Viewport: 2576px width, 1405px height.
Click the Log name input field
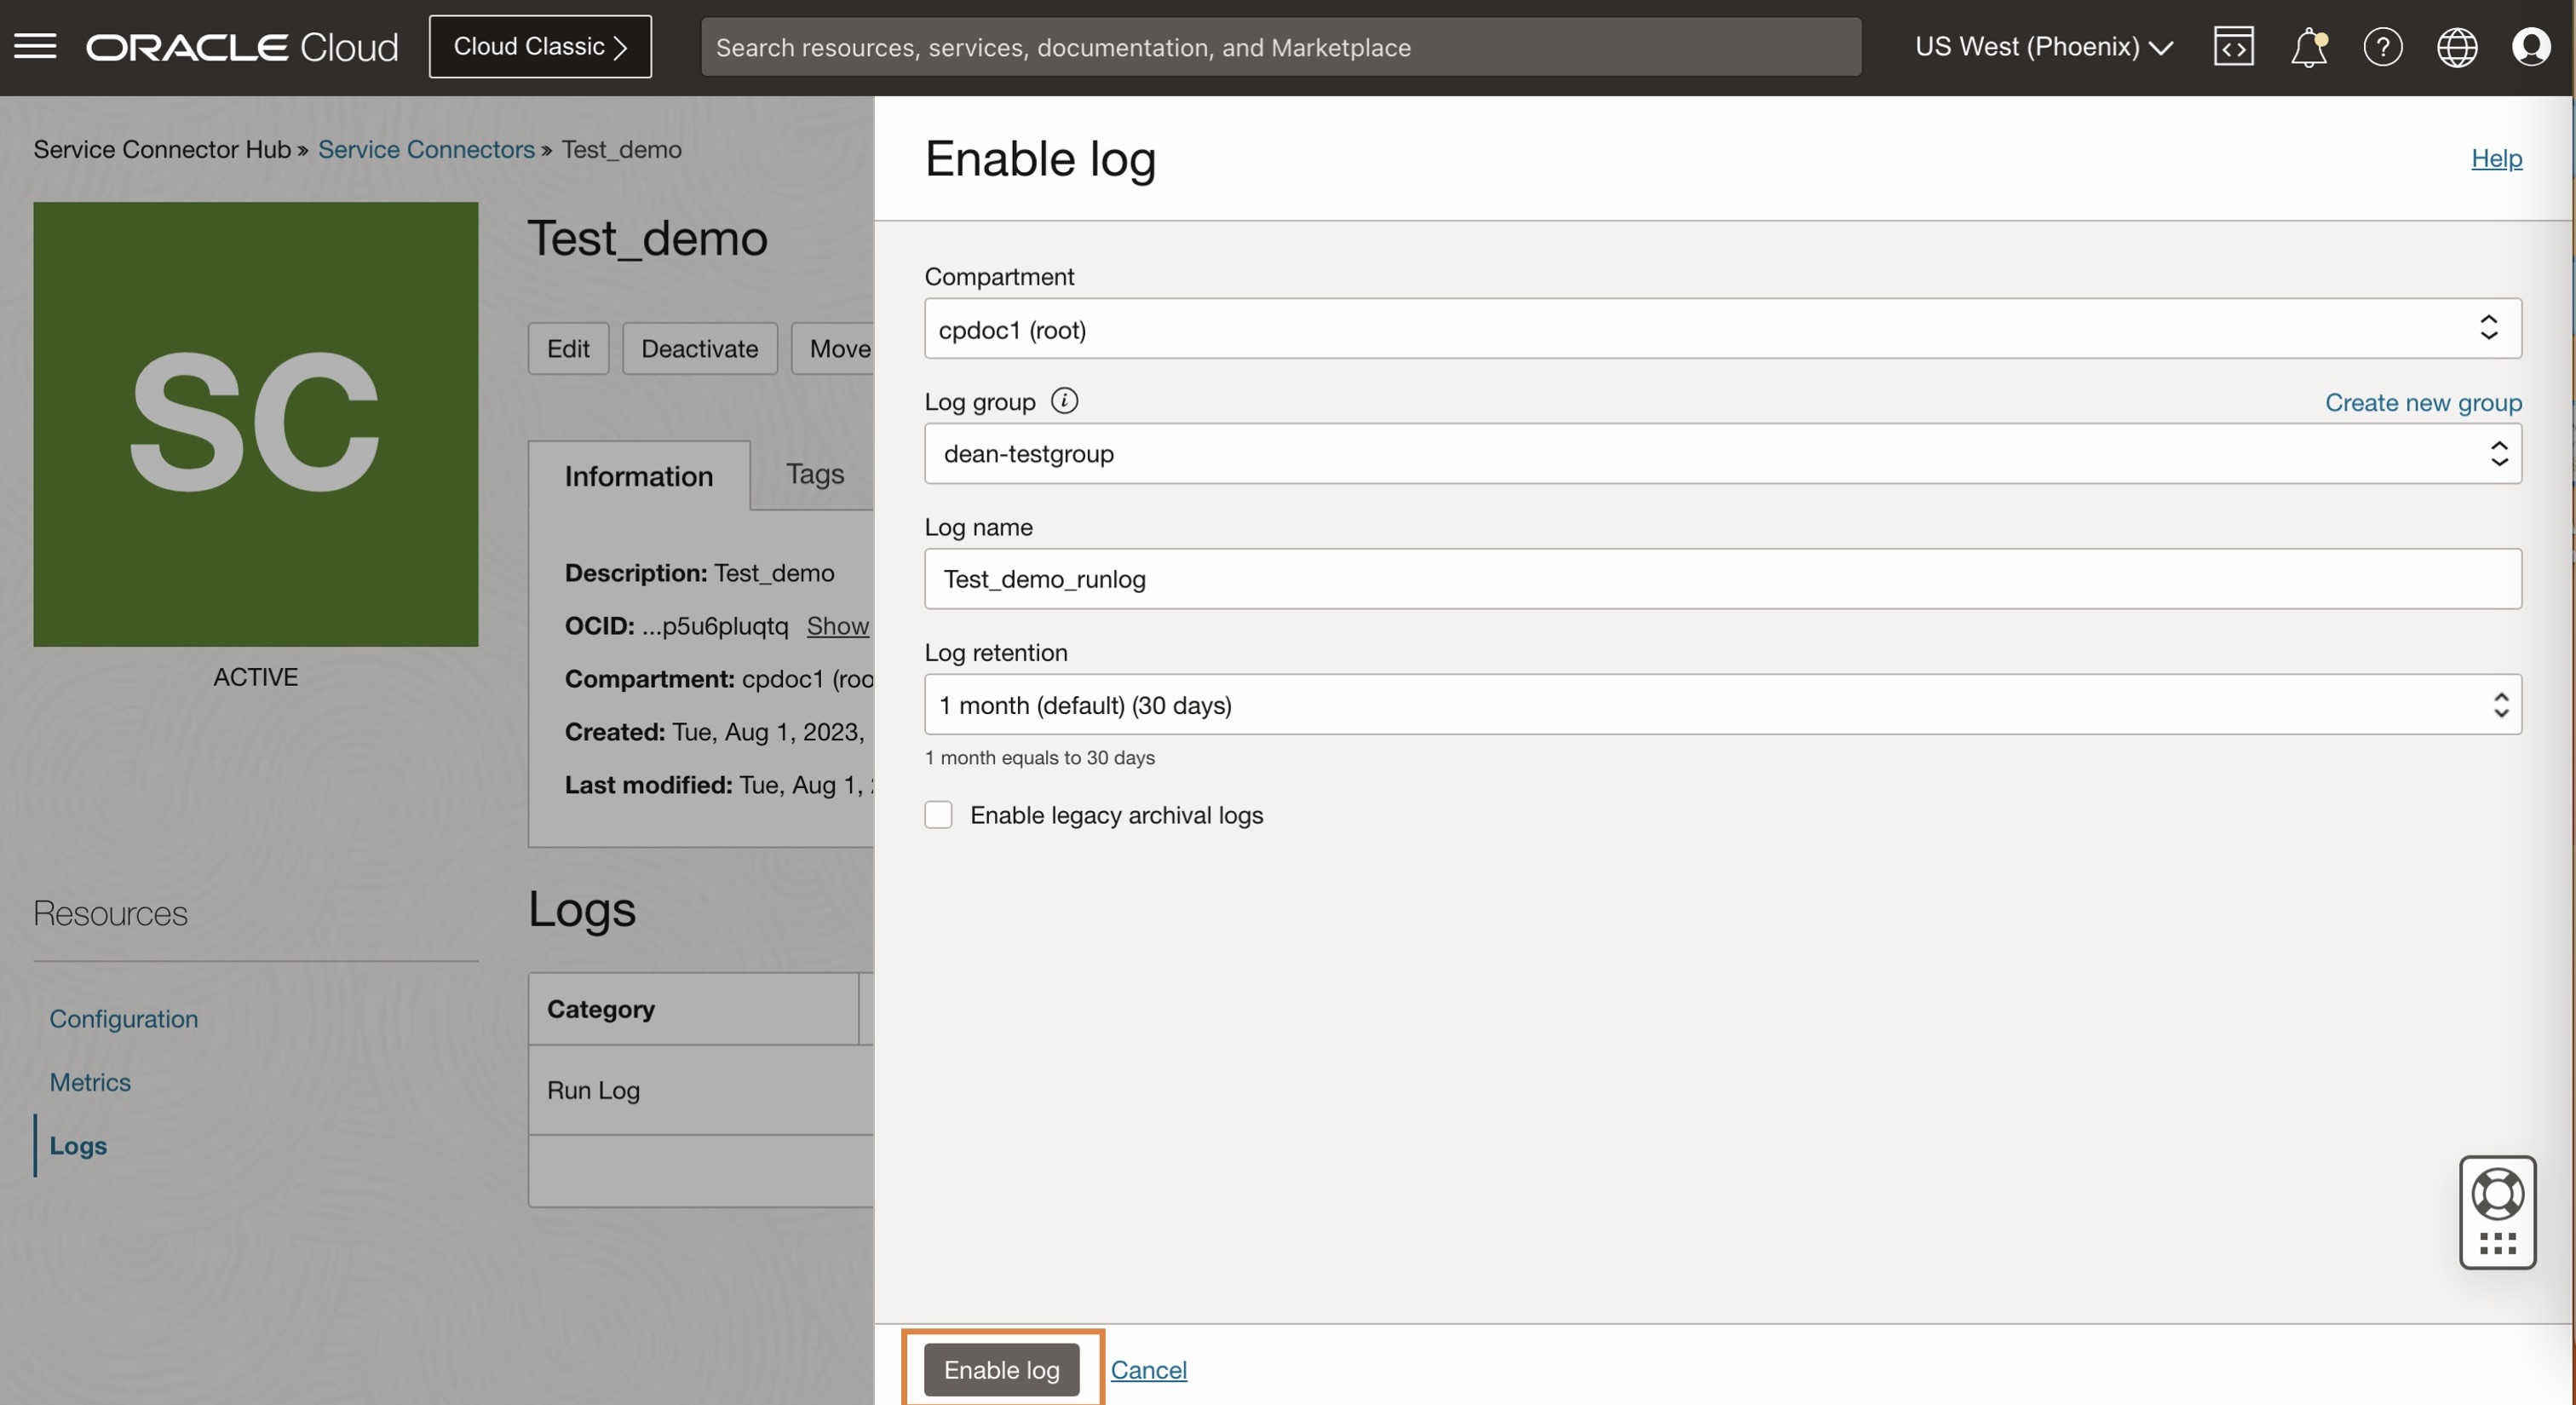[x=1720, y=579]
